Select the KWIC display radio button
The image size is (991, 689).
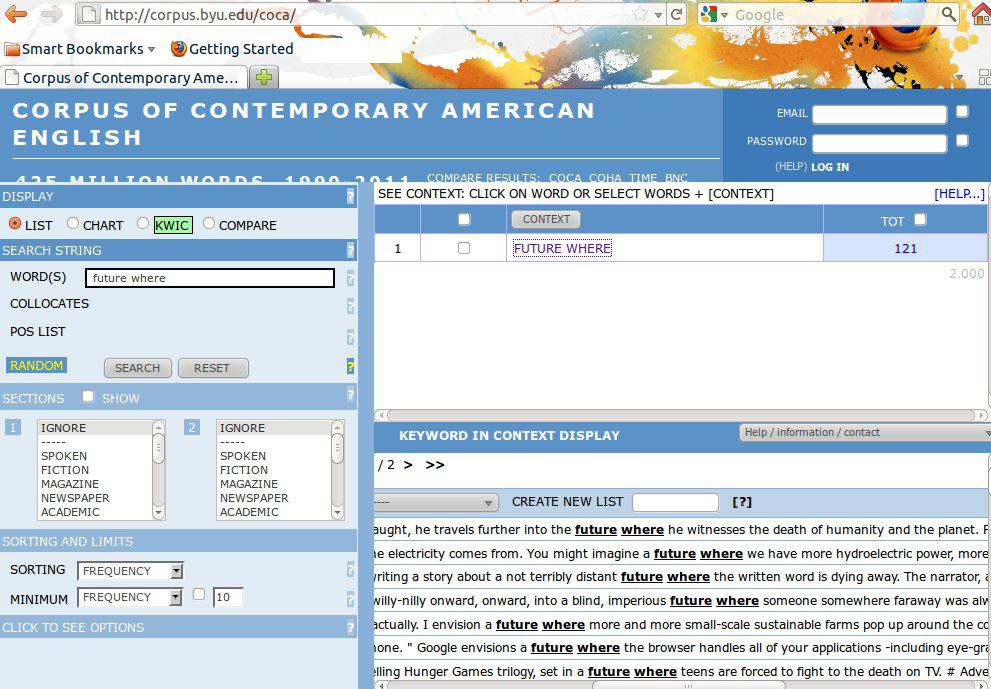143,223
